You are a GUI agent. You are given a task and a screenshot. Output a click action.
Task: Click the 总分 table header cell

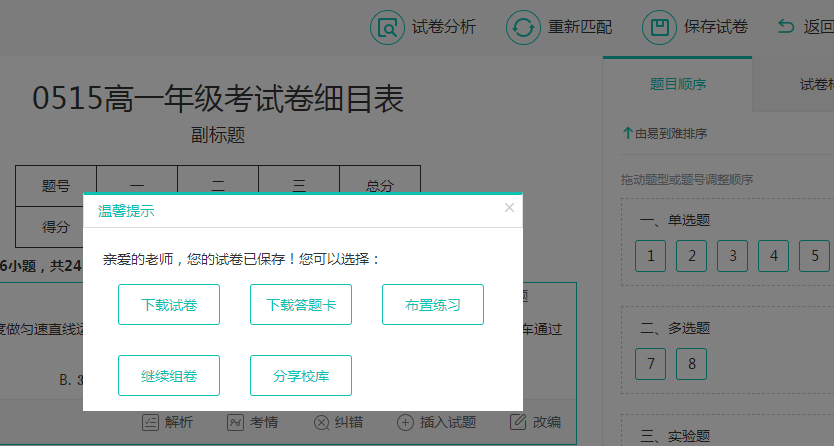380,186
